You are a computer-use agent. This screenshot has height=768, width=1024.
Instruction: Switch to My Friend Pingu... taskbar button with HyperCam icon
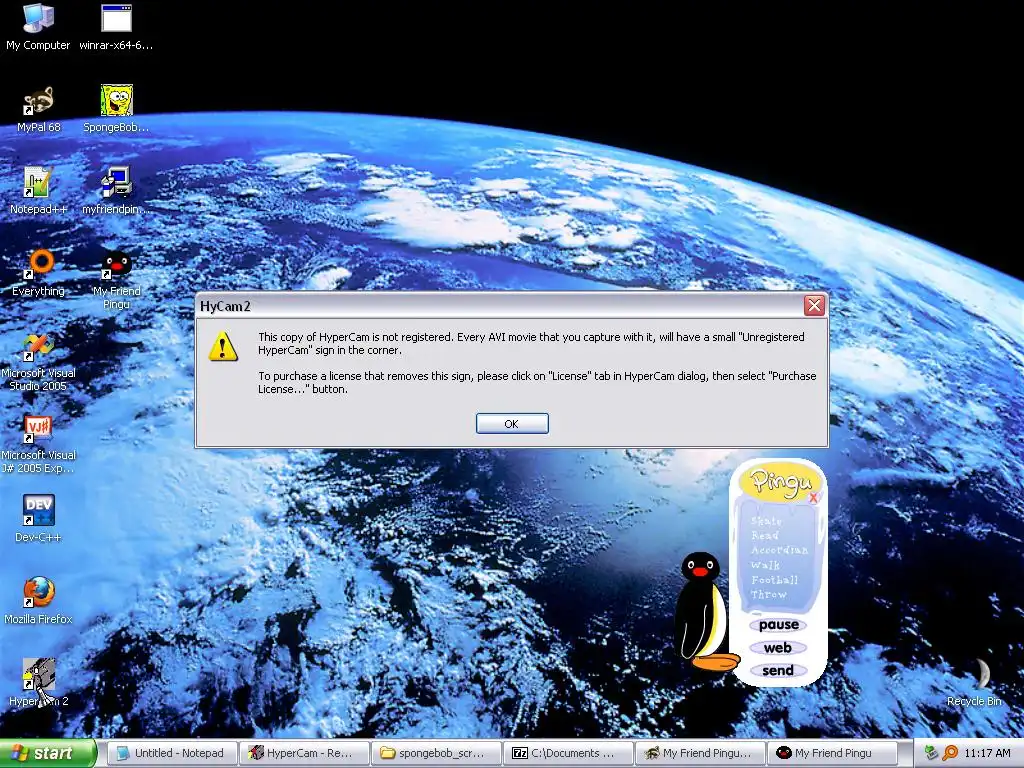click(700, 753)
